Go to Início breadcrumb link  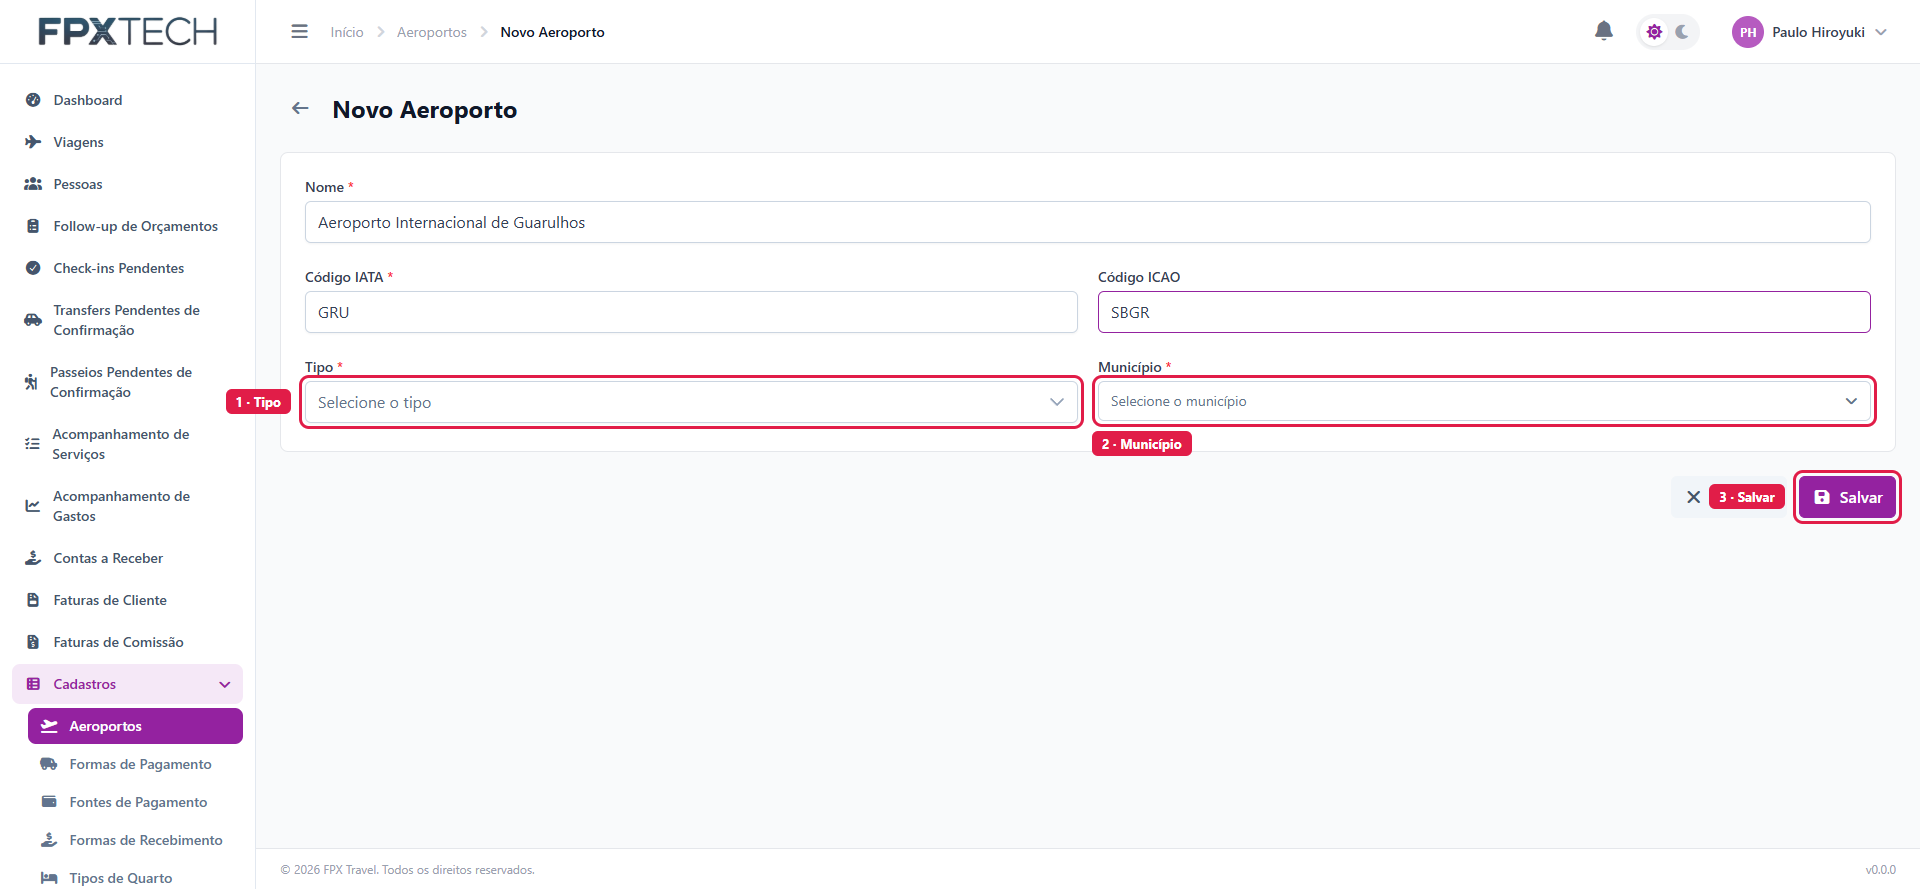tap(347, 32)
